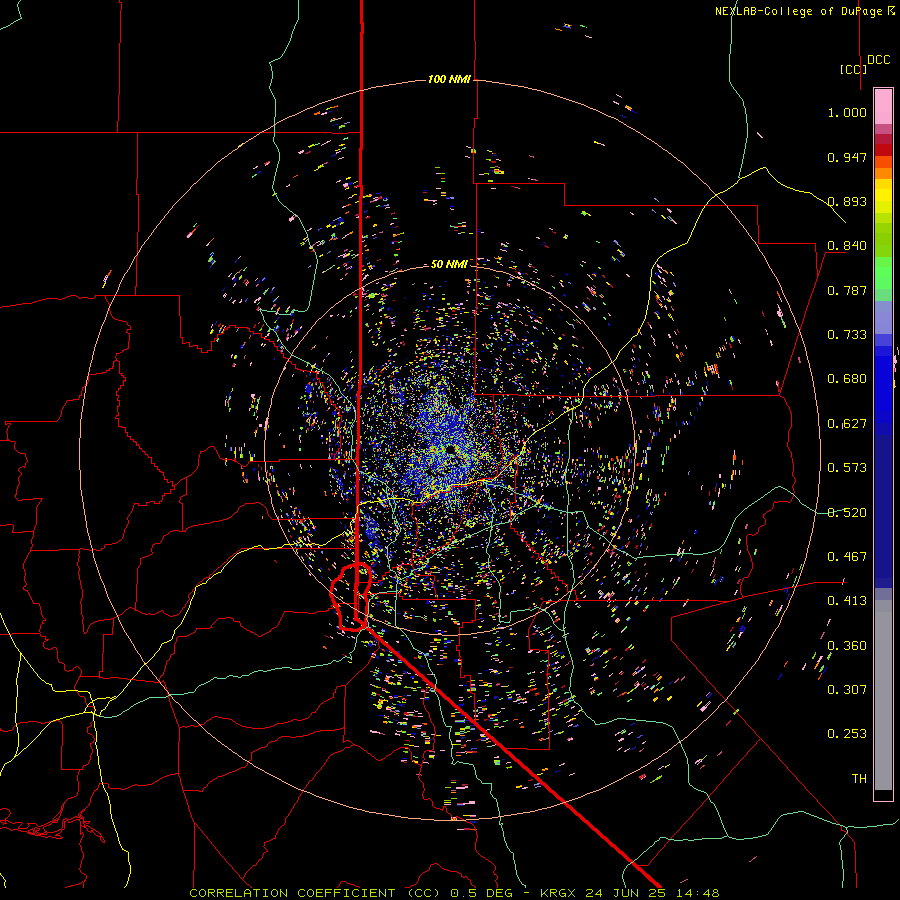Click the 0.947 scale value
This screenshot has height=900, width=900.
(847, 157)
